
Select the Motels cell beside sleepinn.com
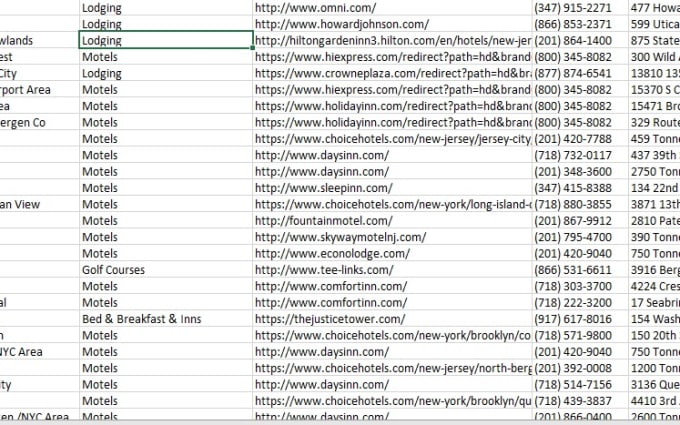[166, 188]
